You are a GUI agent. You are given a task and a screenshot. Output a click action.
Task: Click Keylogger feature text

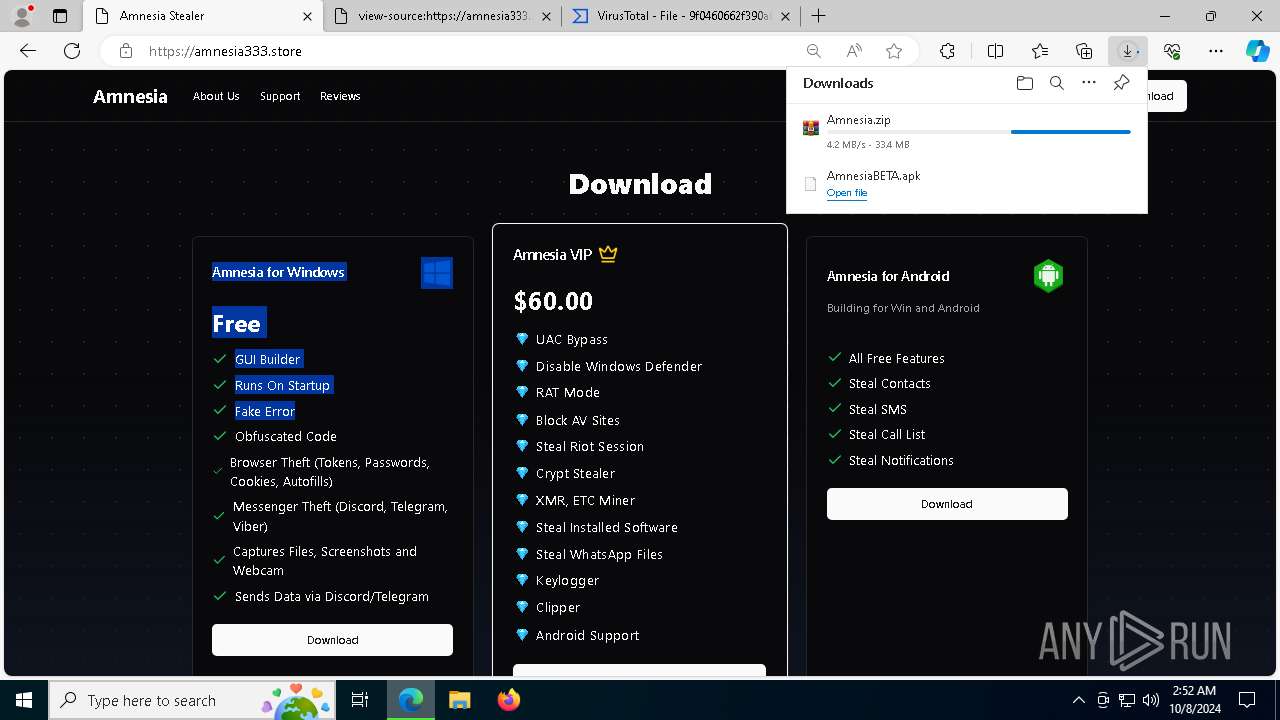(568, 581)
